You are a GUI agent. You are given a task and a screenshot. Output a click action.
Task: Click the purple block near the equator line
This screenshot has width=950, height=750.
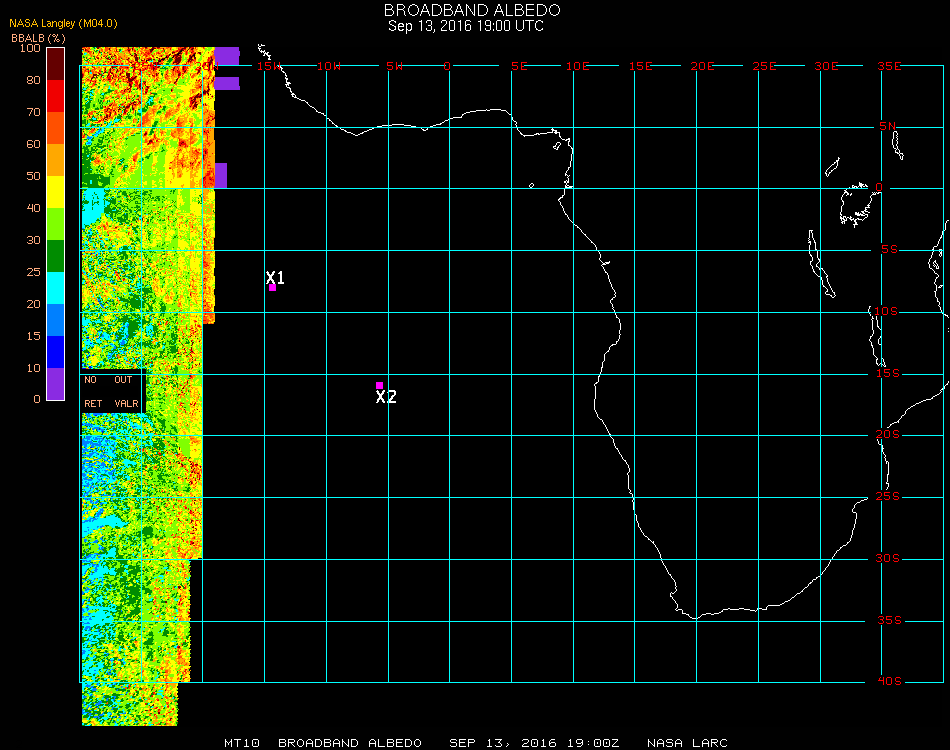tap(221, 175)
